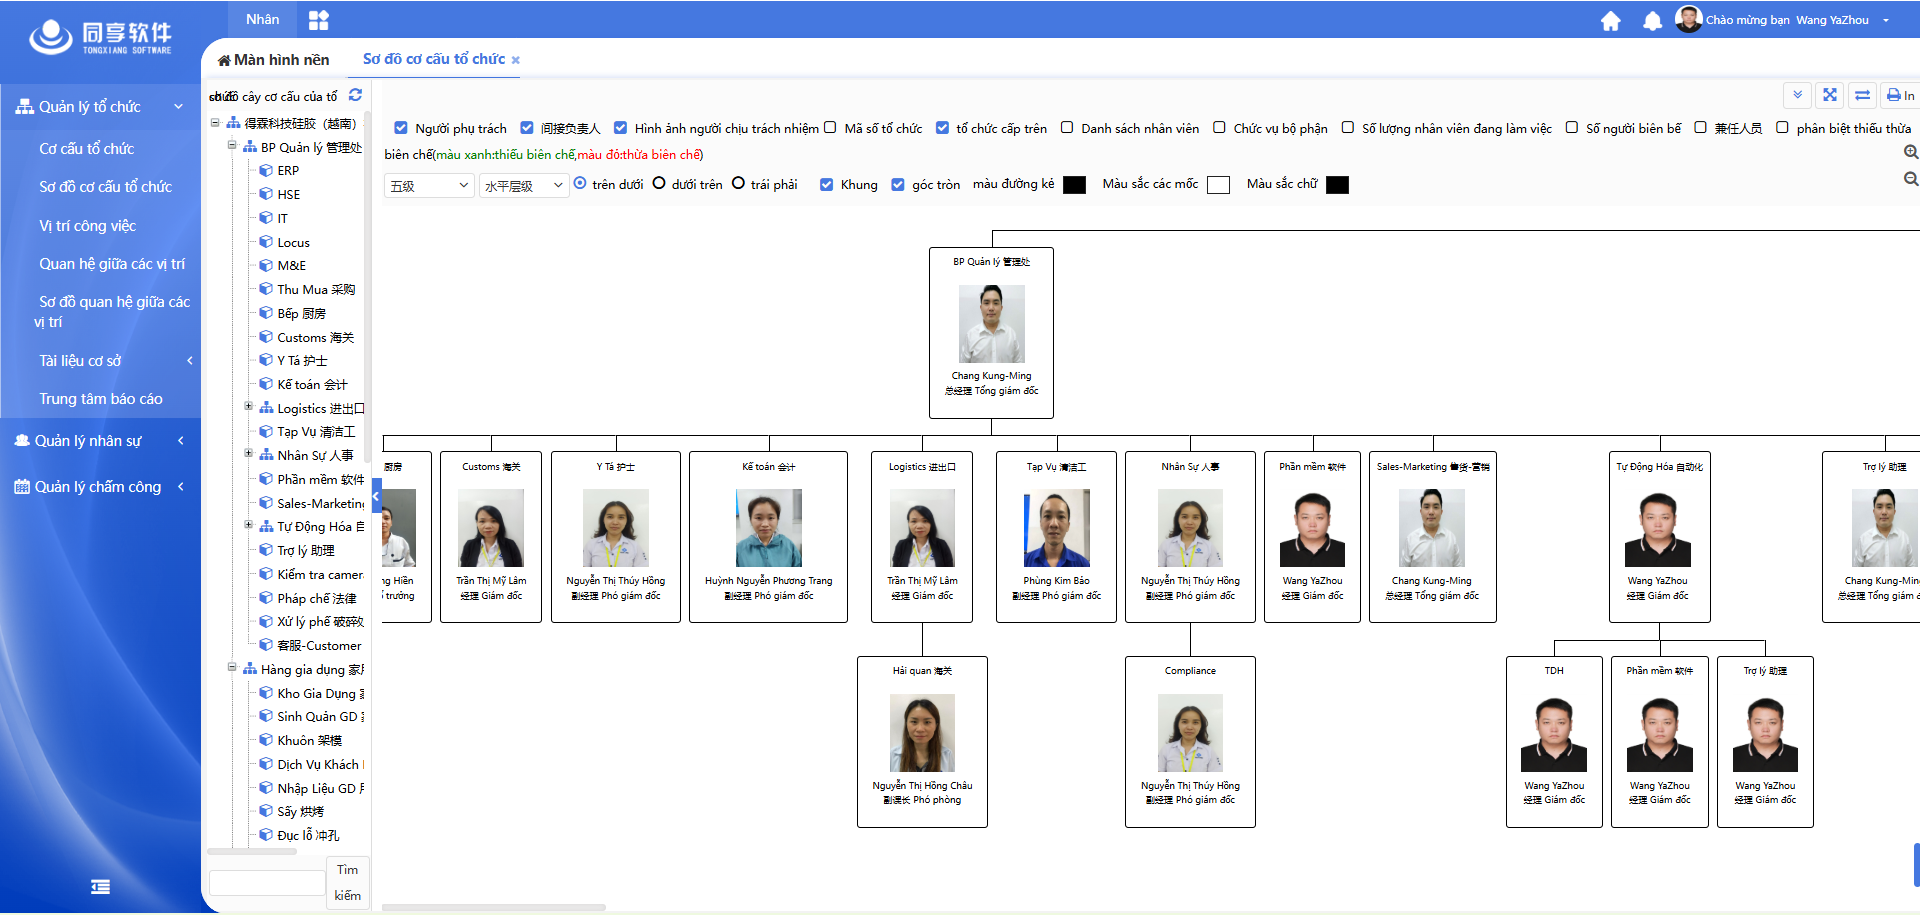The height and width of the screenshot is (915, 1920).
Task: Click the Quản lý nhân sự people icon
Action: click(22, 441)
